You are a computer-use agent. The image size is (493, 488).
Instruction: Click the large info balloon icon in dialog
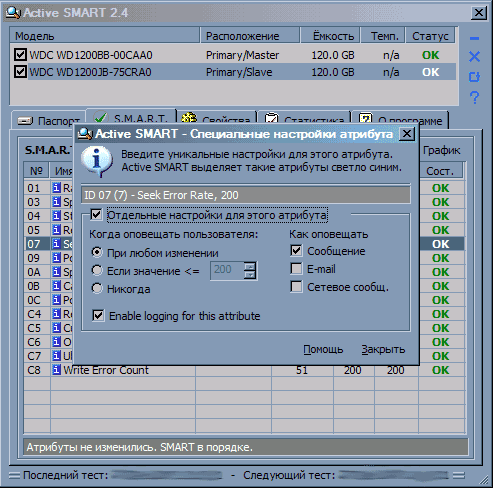(97, 162)
